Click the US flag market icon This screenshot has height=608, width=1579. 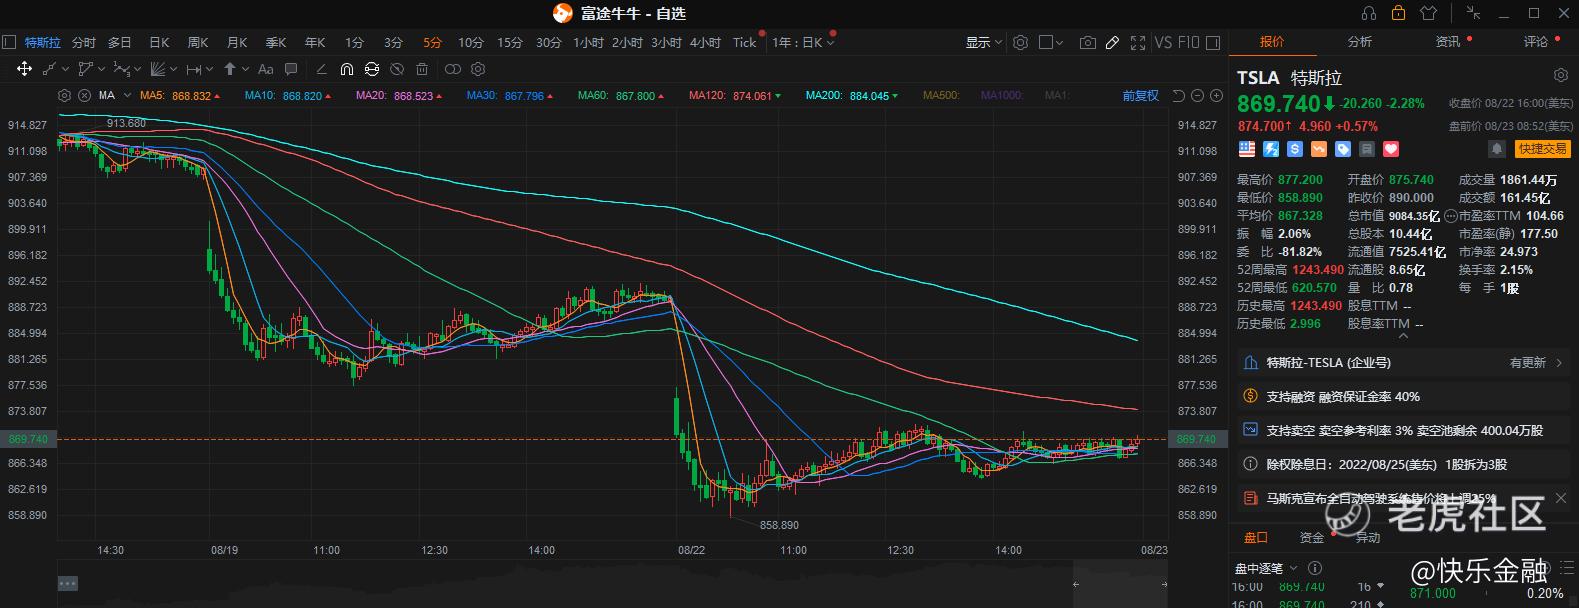1247,149
